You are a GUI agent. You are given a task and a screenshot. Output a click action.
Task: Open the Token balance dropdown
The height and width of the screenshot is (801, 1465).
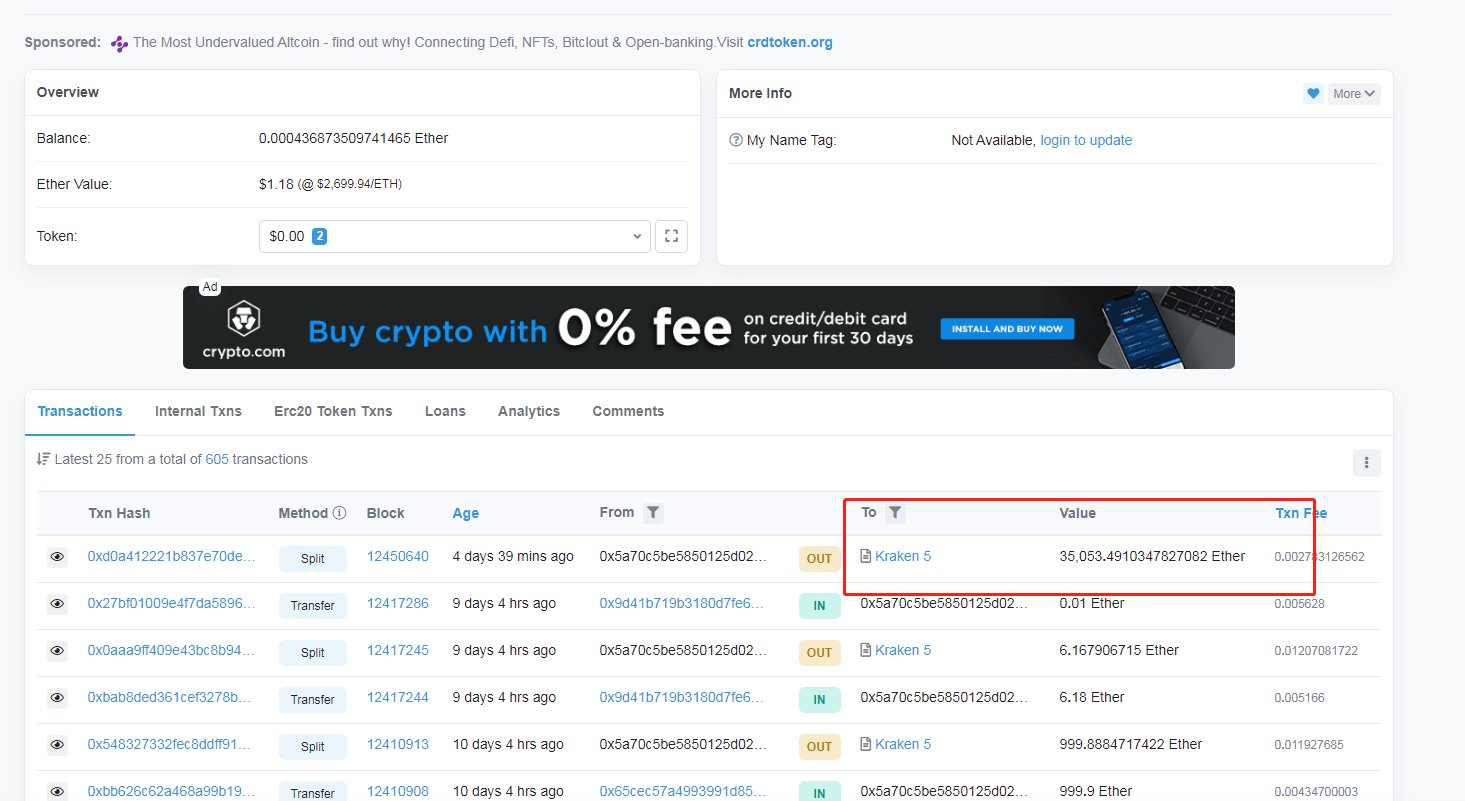point(454,236)
